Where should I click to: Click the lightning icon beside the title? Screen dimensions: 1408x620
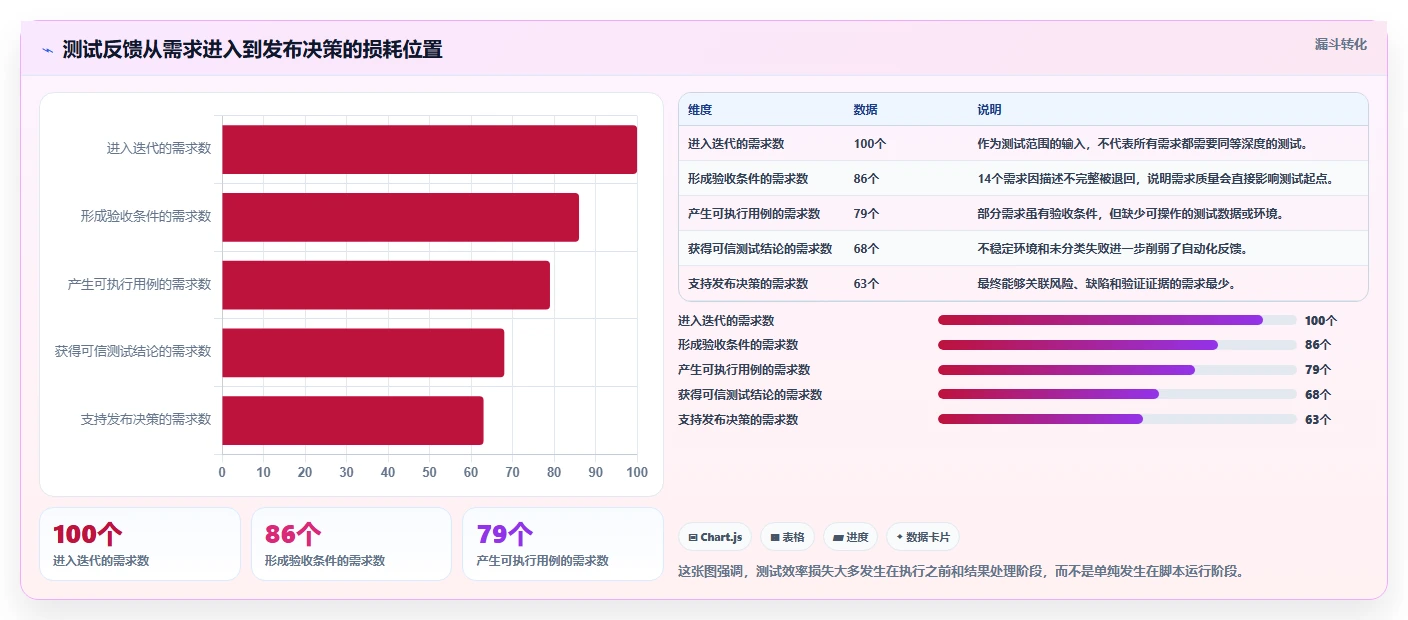[47, 50]
